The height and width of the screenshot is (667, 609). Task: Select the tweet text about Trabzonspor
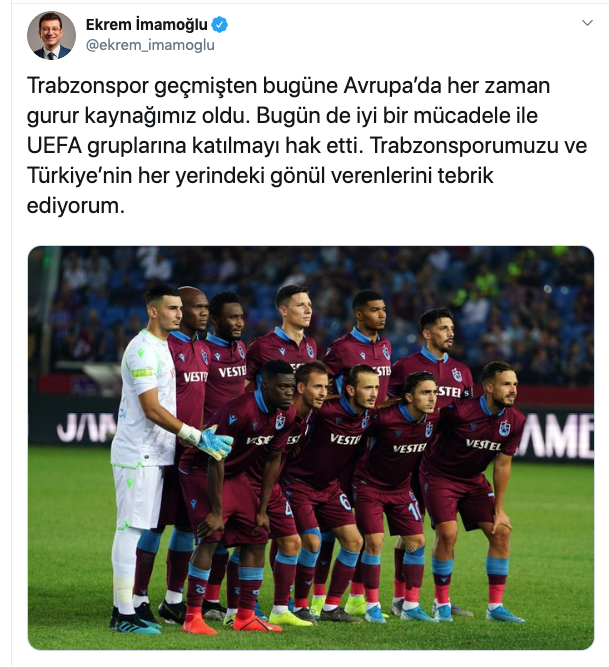click(307, 145)
